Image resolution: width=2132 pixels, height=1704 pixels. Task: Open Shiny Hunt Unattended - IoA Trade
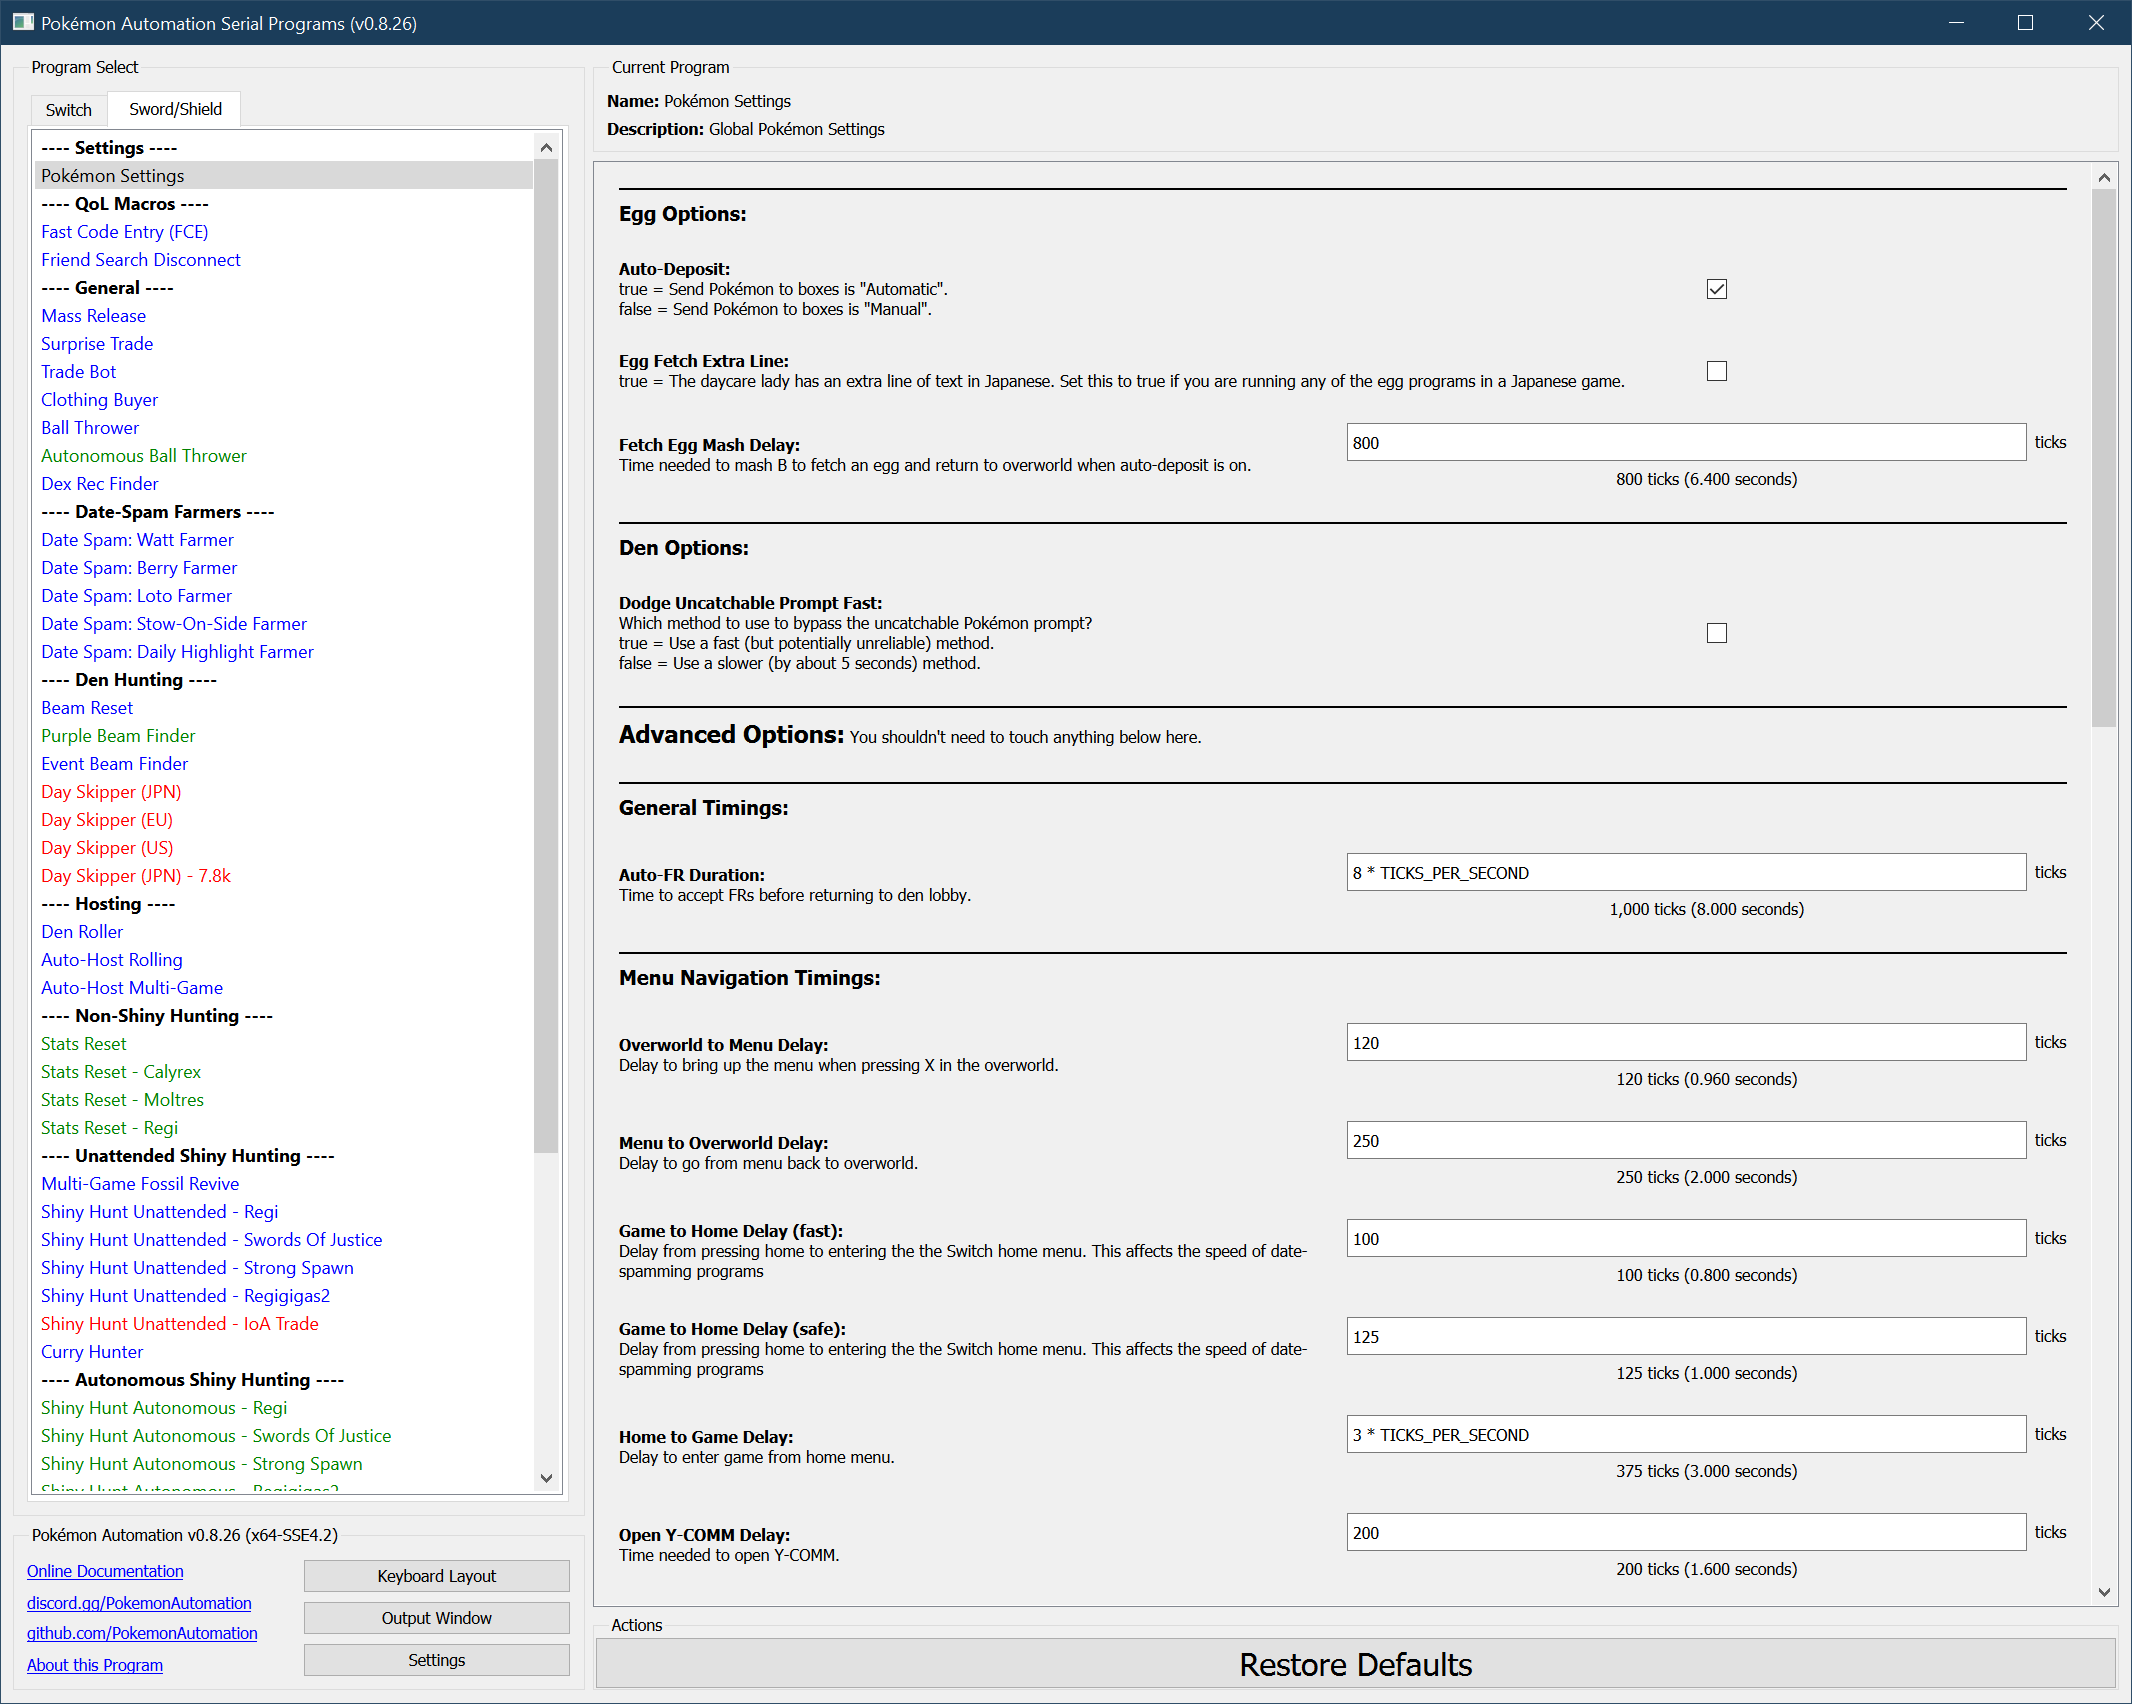coord(179,1323)
